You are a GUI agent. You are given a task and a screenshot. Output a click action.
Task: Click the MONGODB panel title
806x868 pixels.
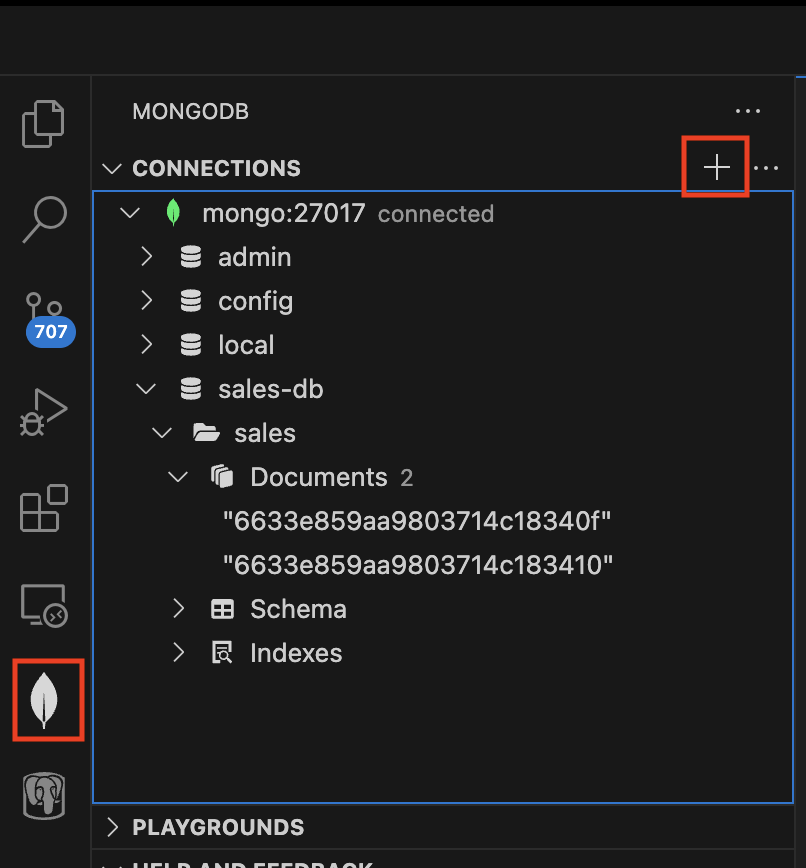(190, 111)
